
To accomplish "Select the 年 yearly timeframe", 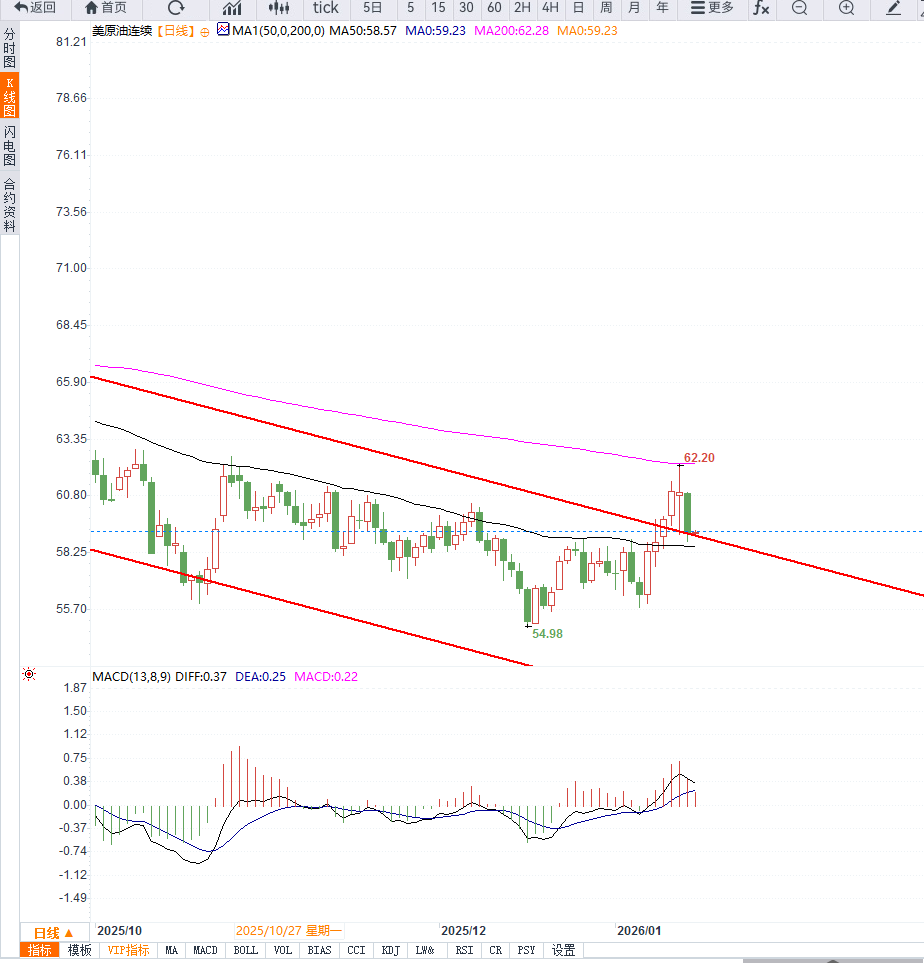I will [662, 8].
